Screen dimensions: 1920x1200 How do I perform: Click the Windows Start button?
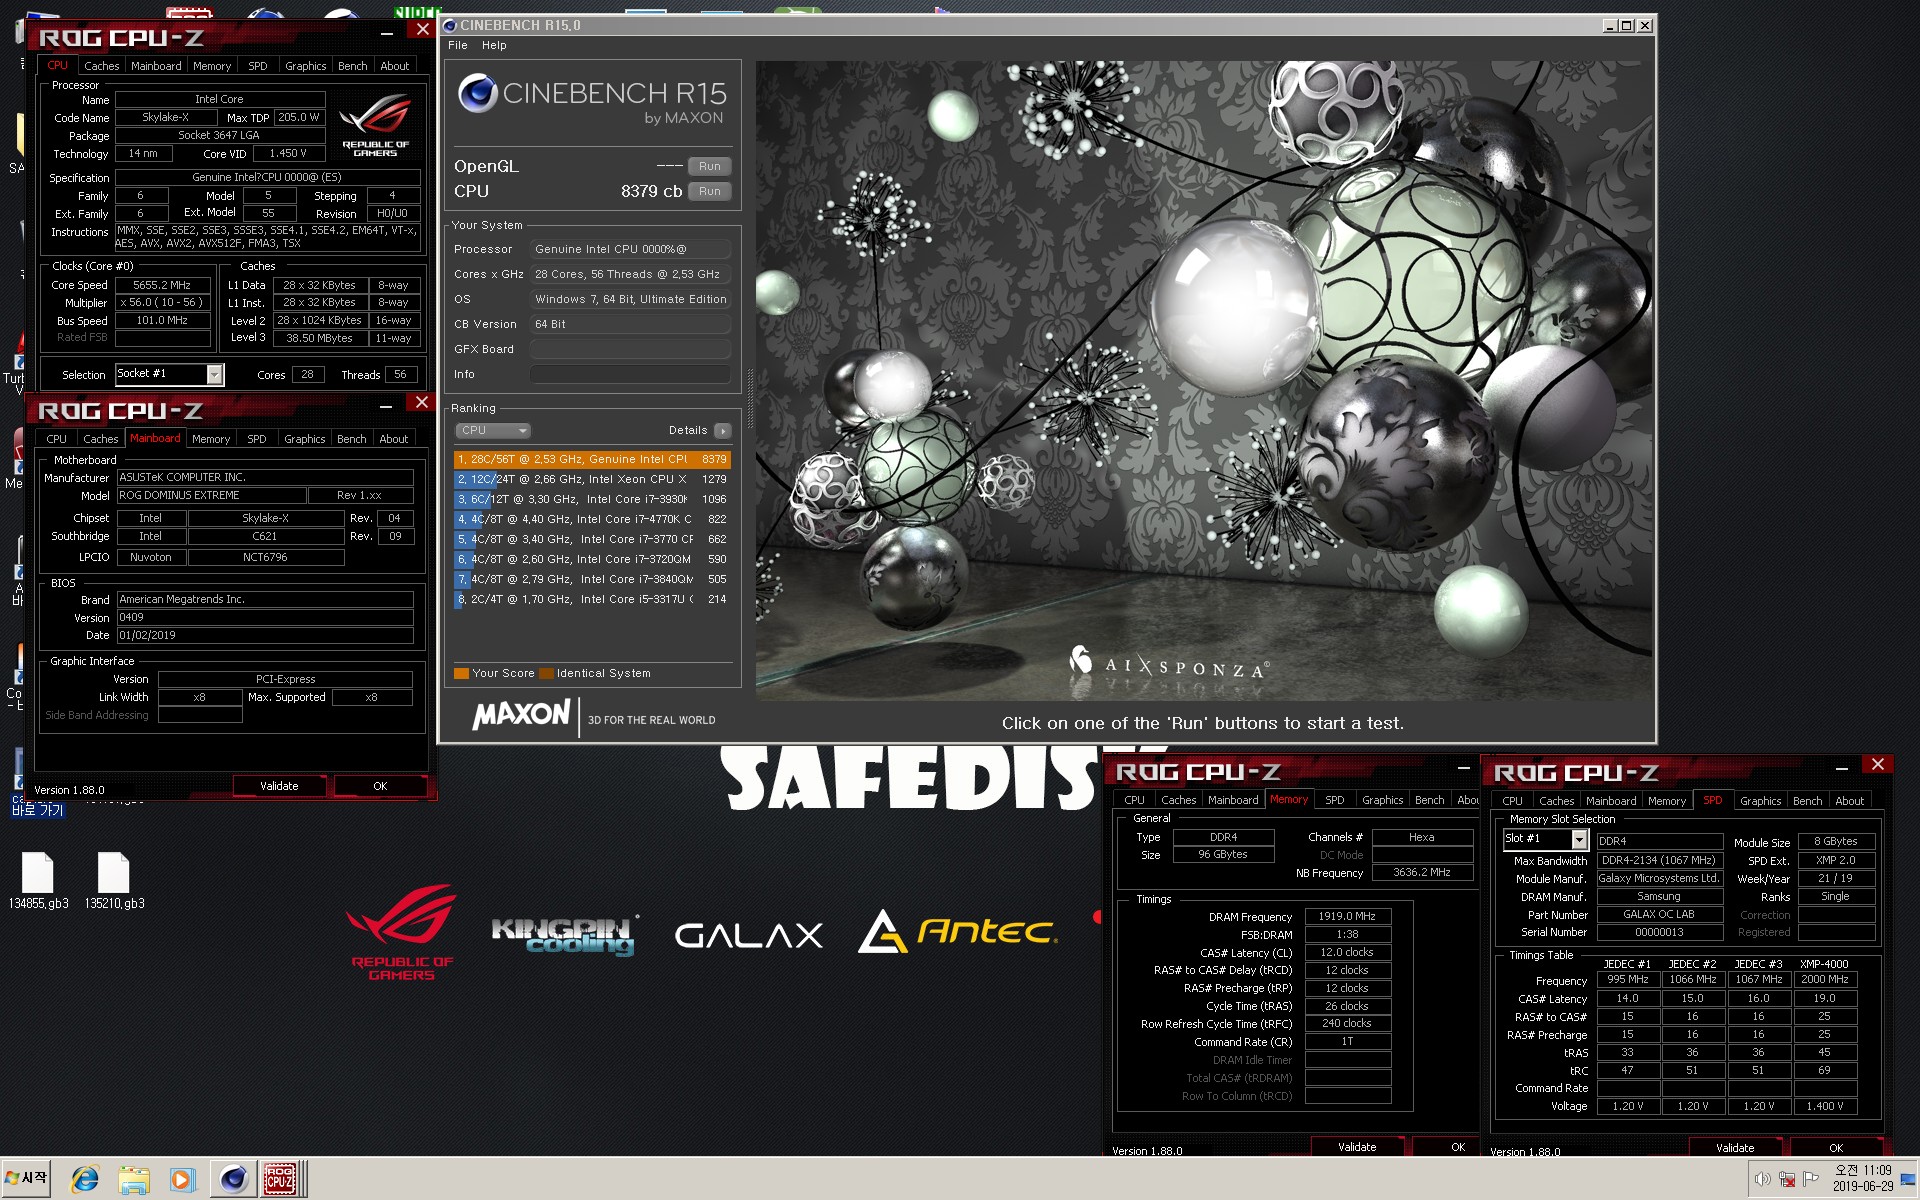click(x=27, y=1178)
